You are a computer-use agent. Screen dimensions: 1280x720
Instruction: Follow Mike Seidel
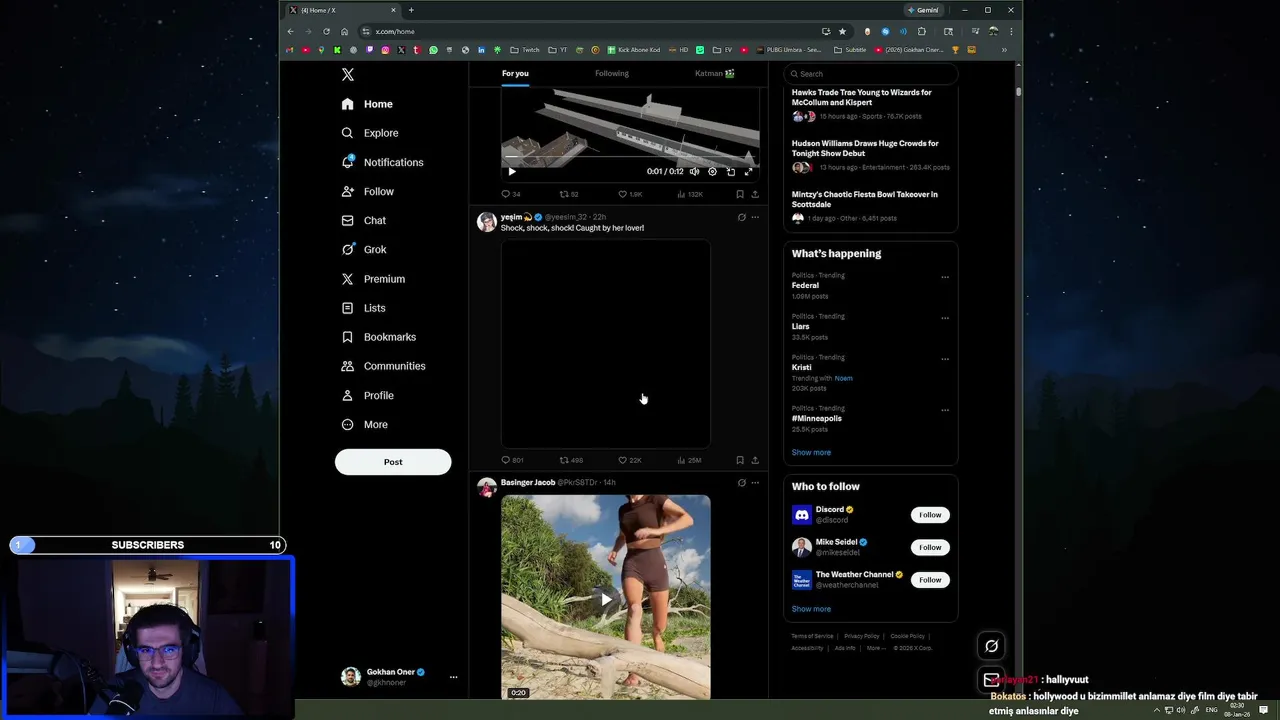click(x=930, y=547)
